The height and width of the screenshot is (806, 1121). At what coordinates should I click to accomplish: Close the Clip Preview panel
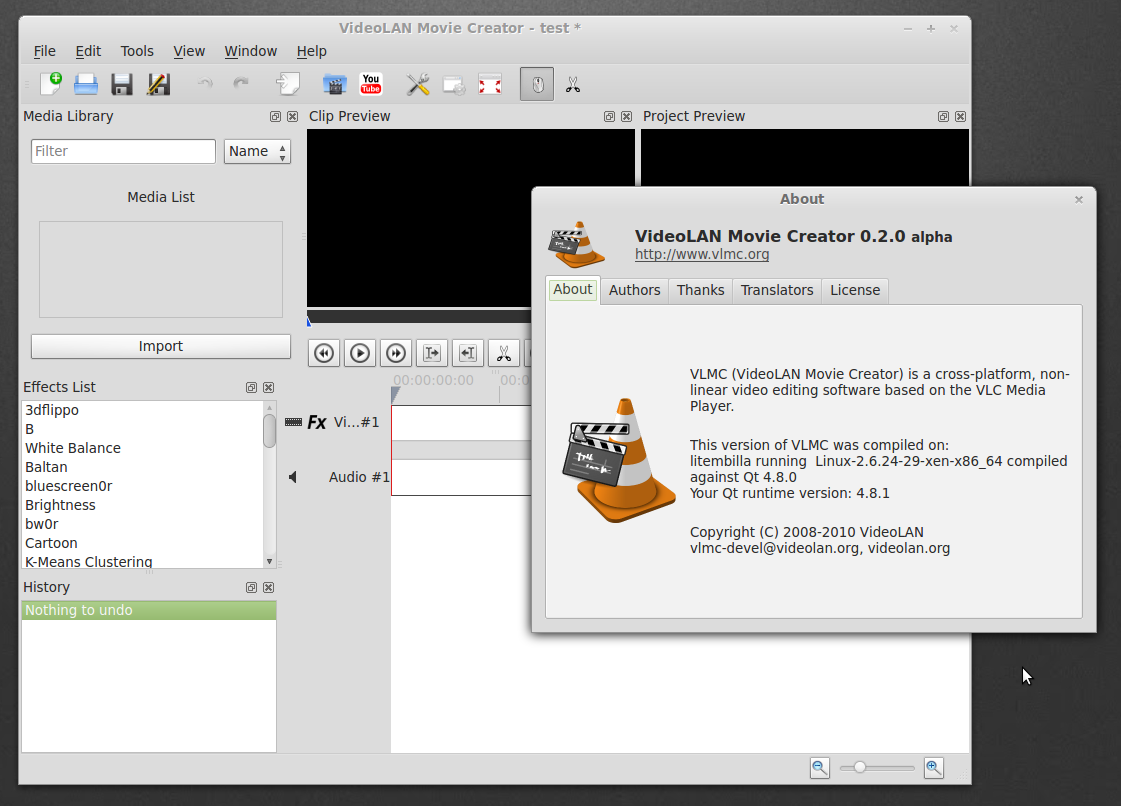tap(626, 117)
